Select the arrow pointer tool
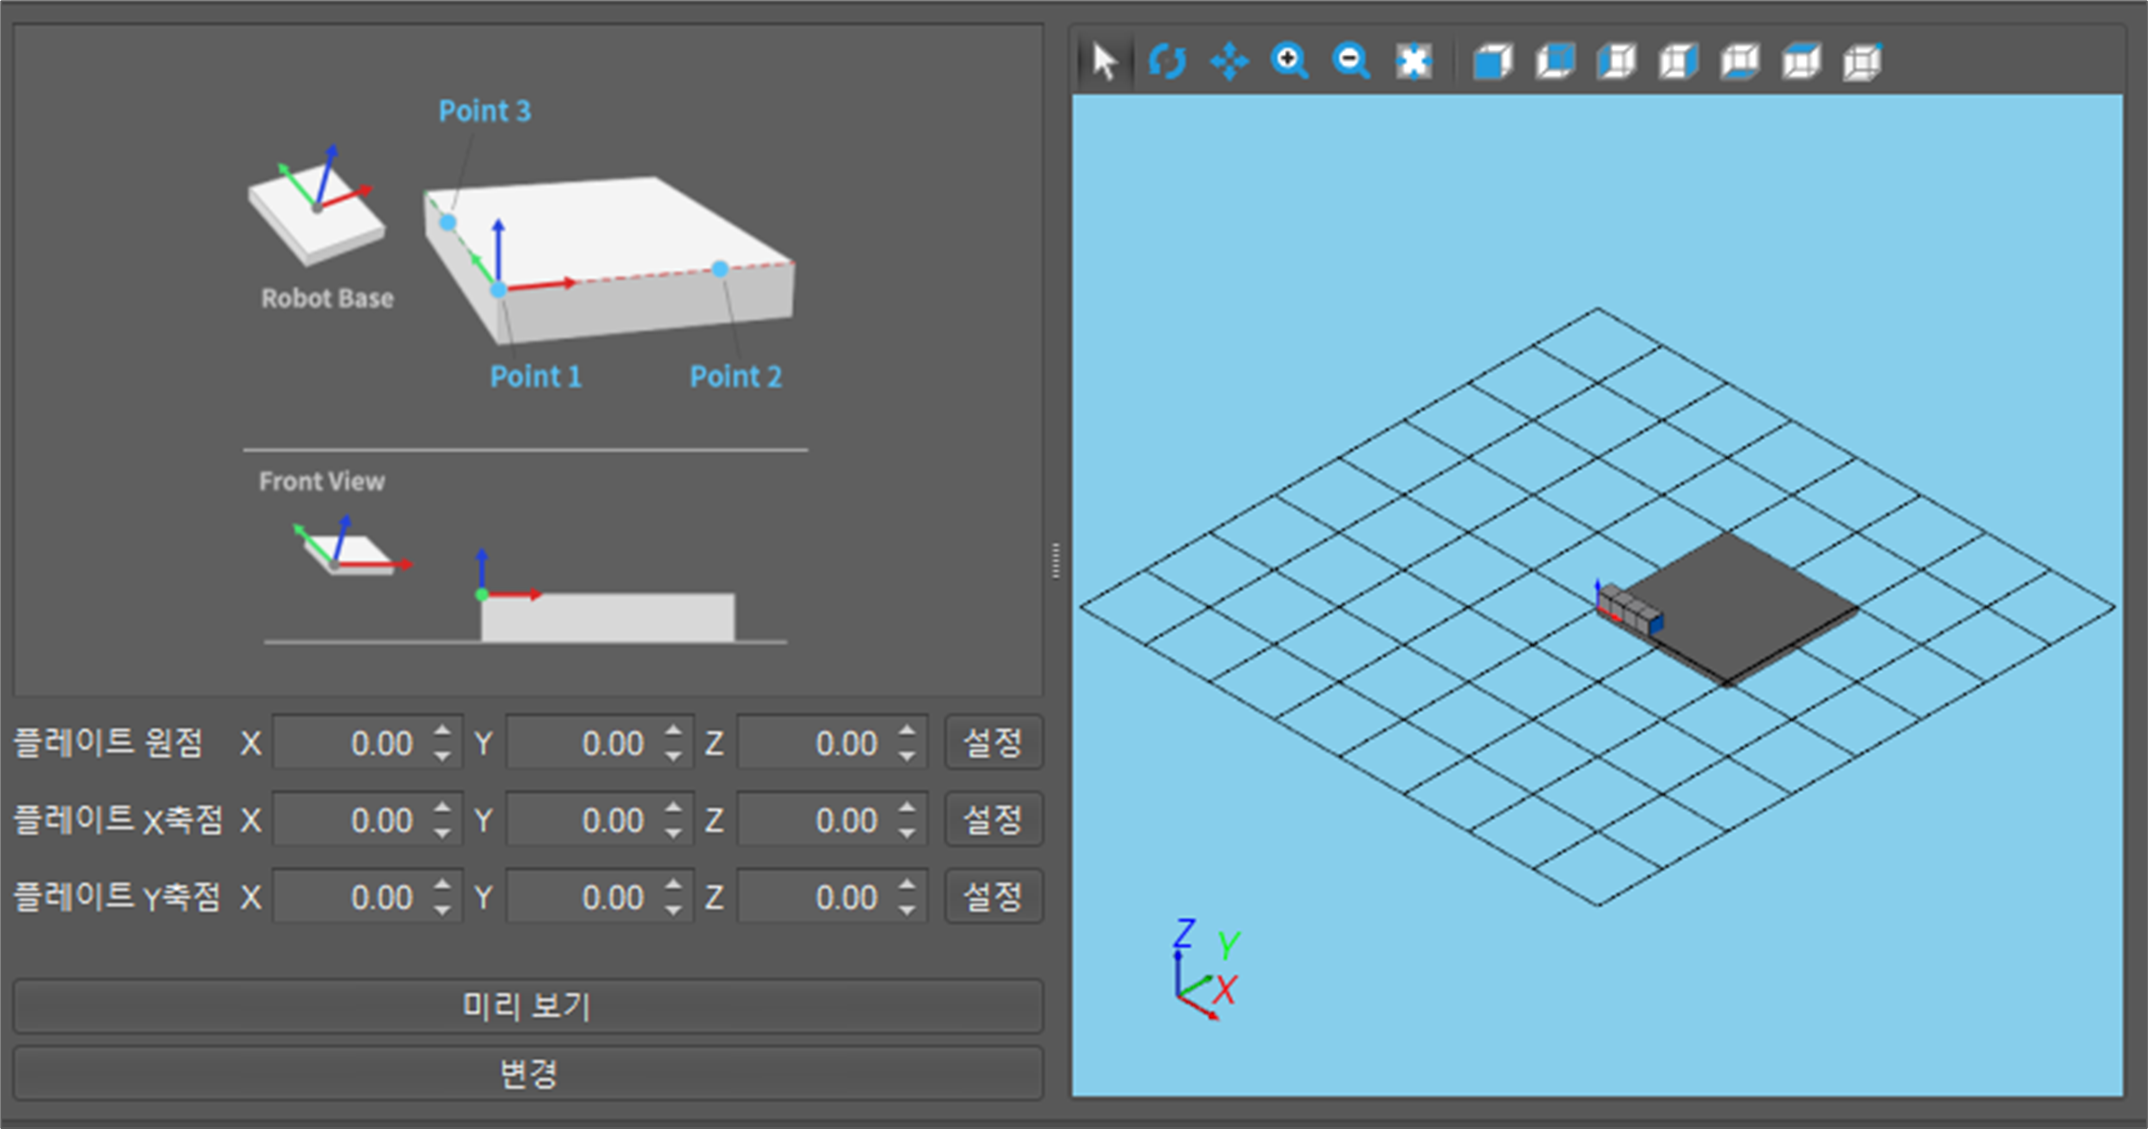The image size is (2148, 1129). point(1104,61)
